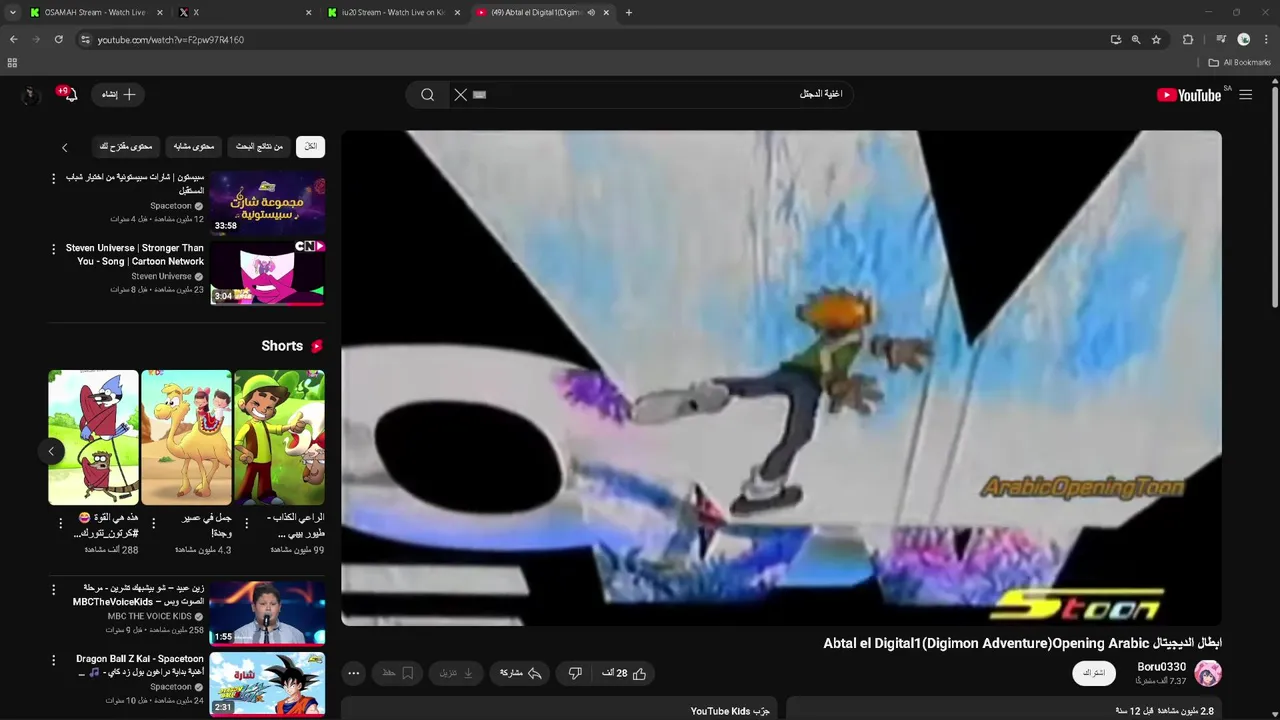Open options for the هذه هي القوة short
The width and height of the screenshot is (1280, 720).
pos(60,523)
